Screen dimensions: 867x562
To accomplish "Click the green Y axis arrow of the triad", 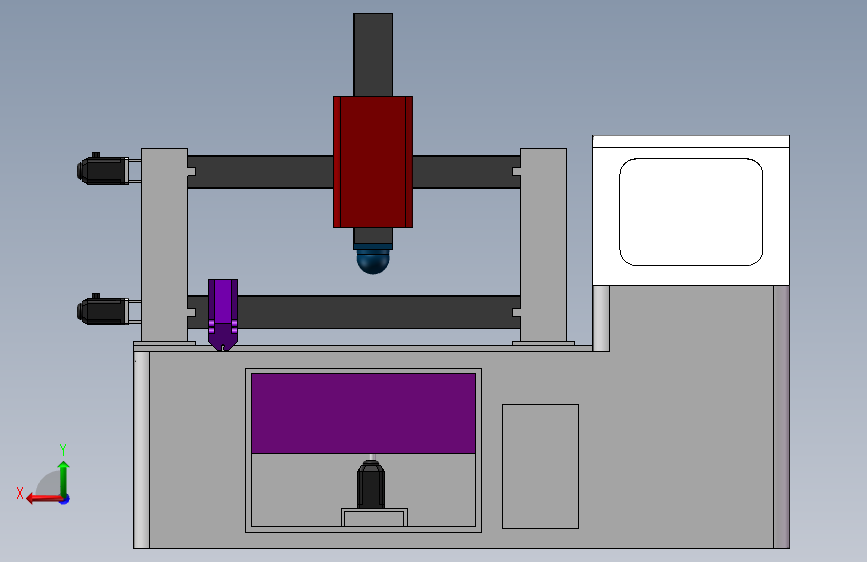I will click(64, 477).
